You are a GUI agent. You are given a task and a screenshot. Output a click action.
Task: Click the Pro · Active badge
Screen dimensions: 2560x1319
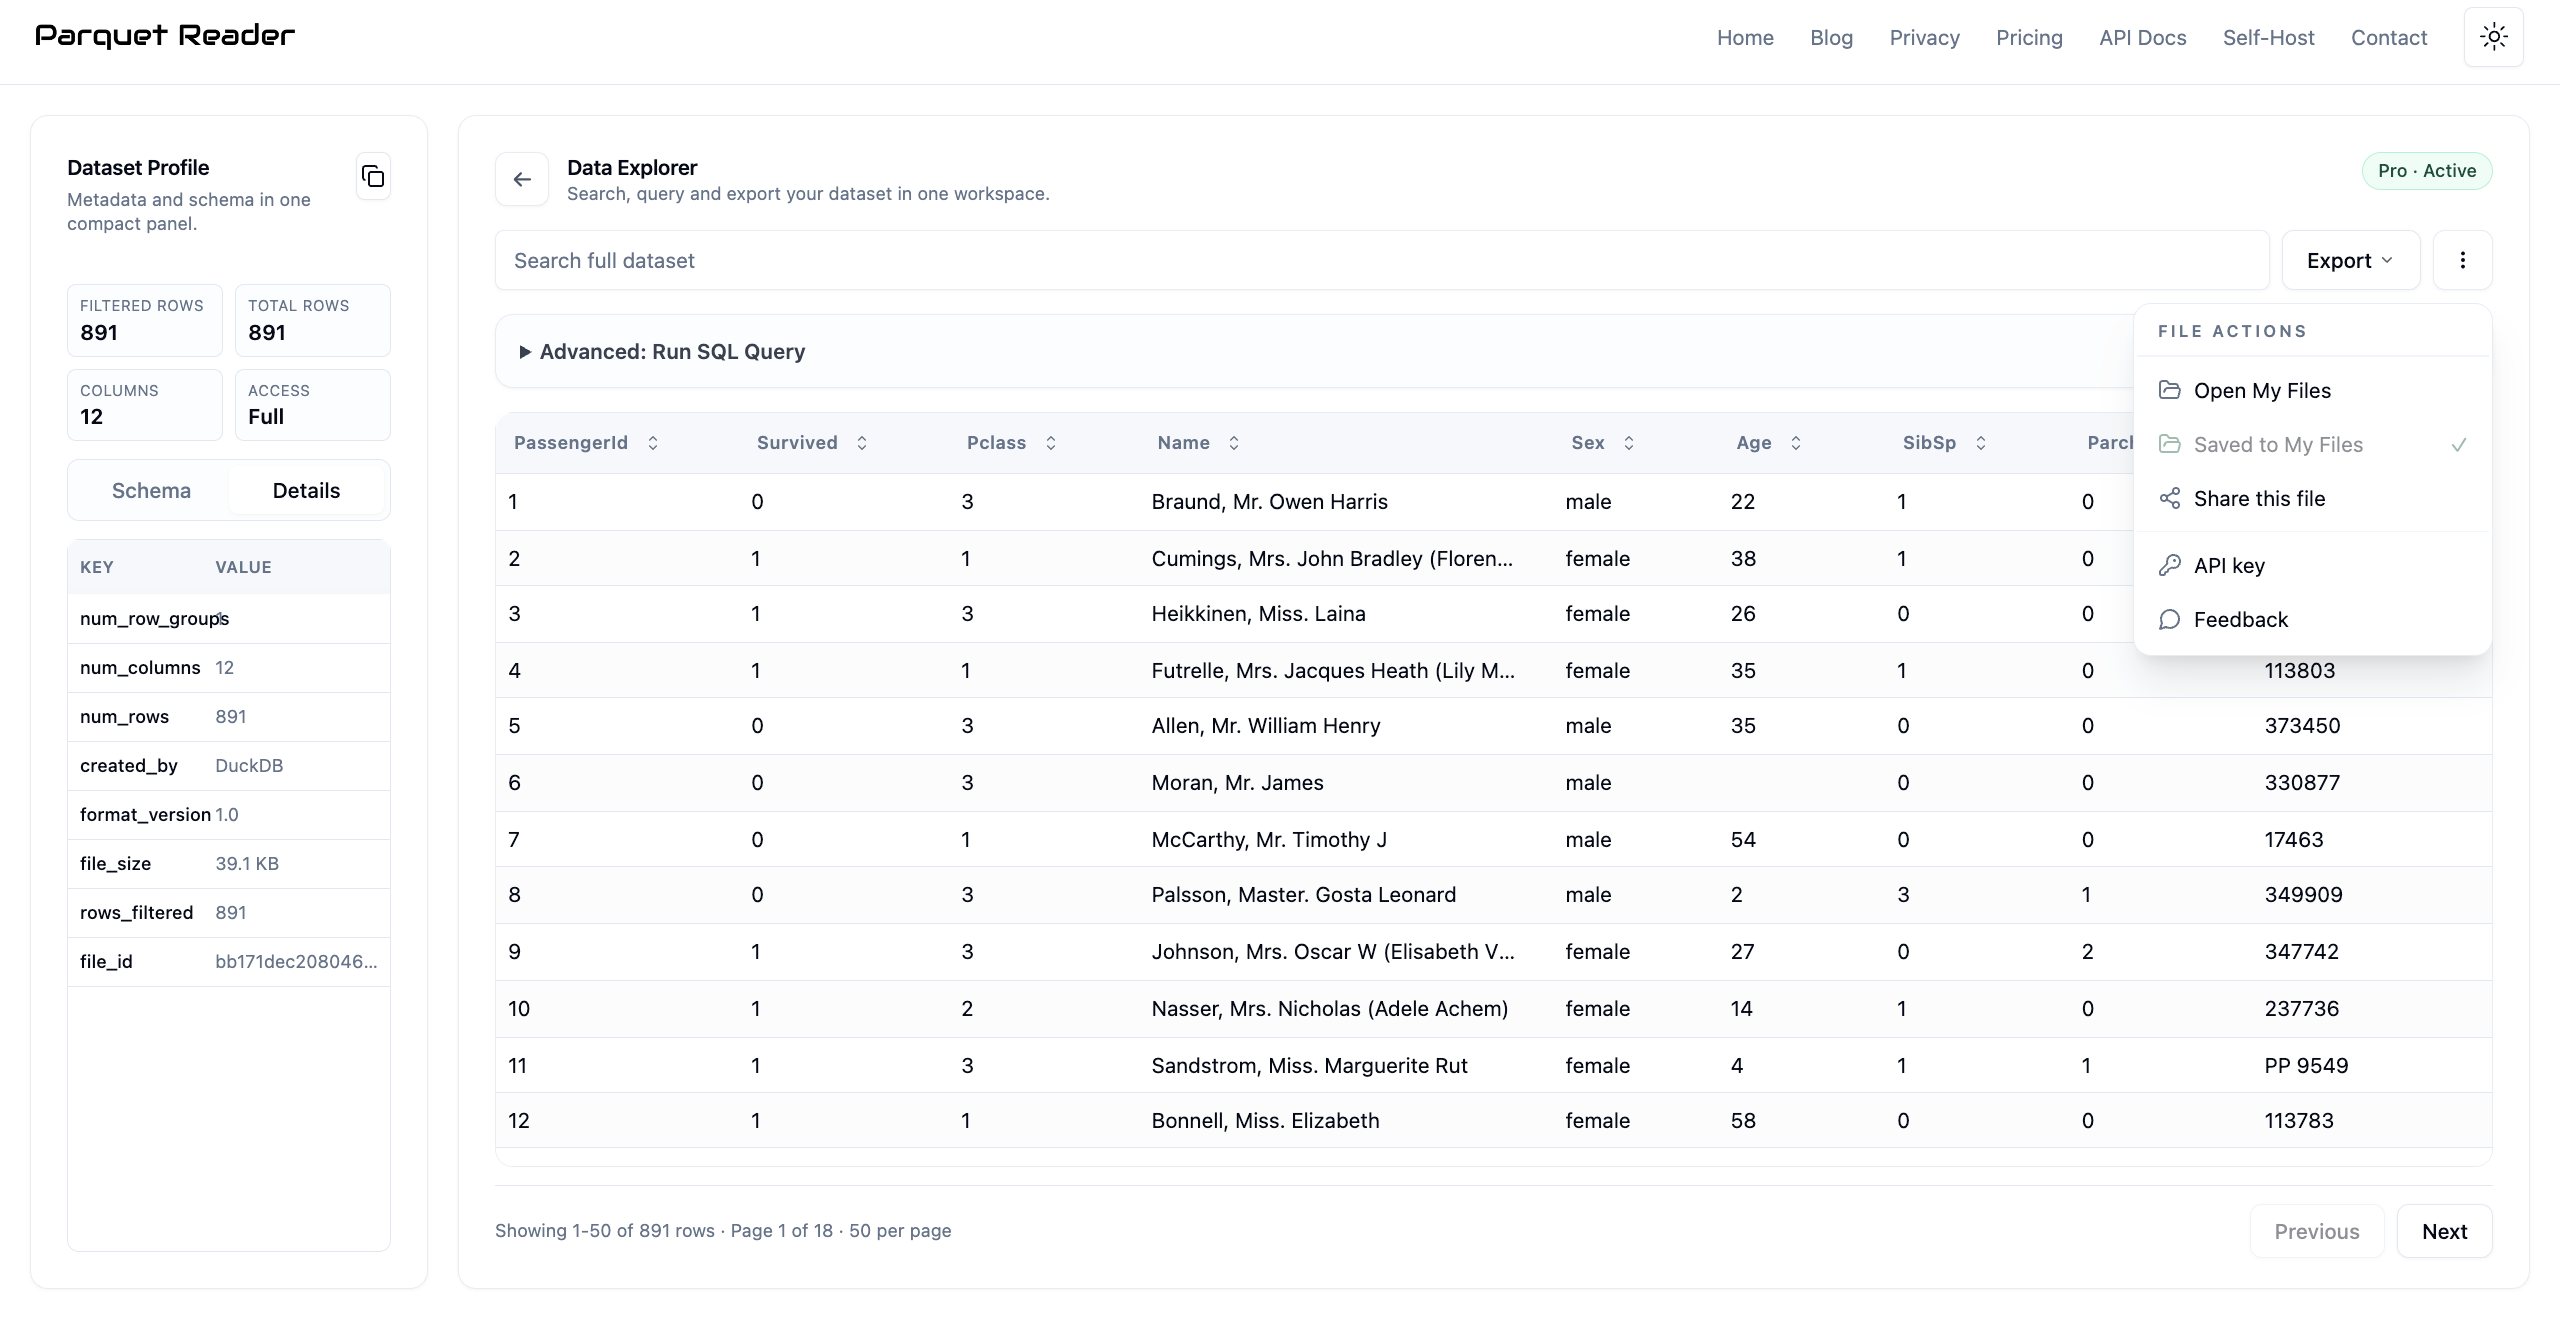(2427, 170)
